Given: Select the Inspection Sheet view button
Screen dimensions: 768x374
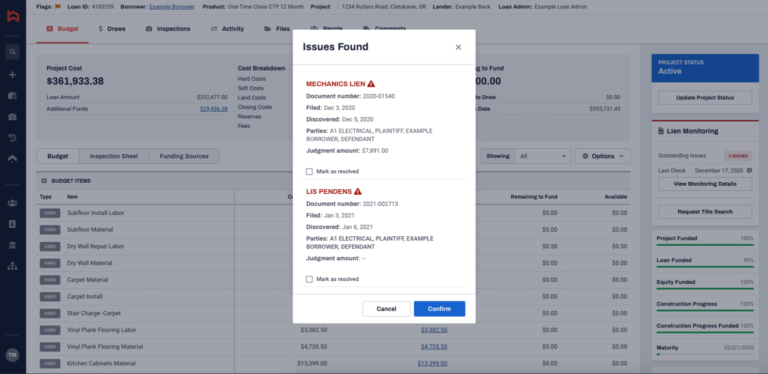Looking at the screenshot, I should pos(114,156).
